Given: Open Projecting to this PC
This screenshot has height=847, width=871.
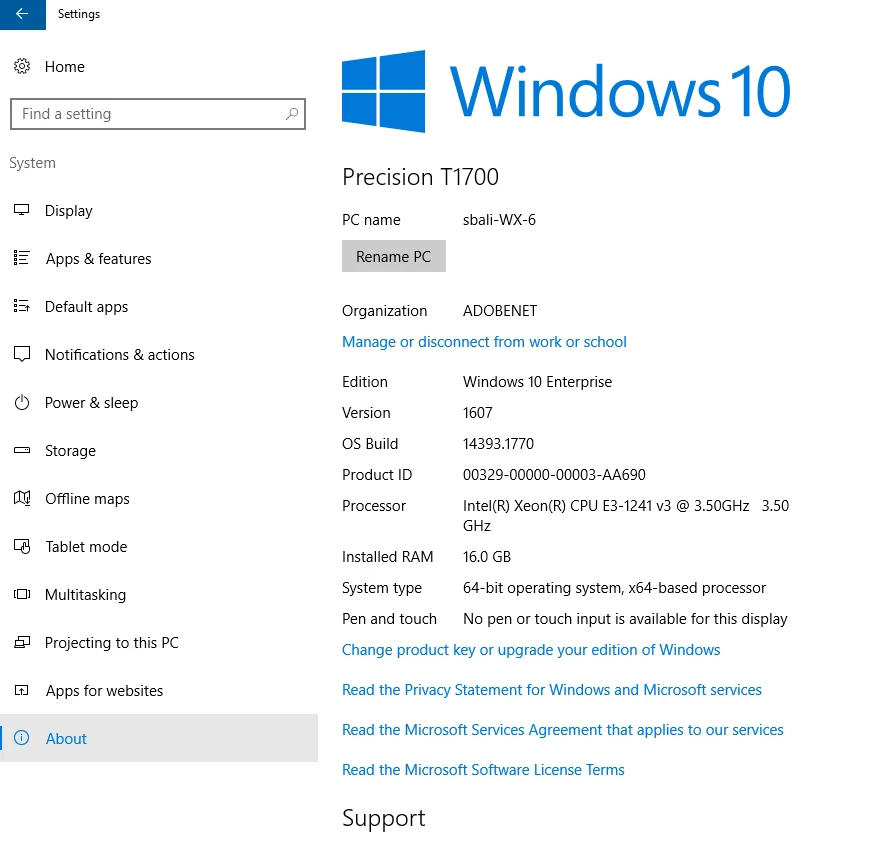Looking at the screenshot, I should 159,643.
